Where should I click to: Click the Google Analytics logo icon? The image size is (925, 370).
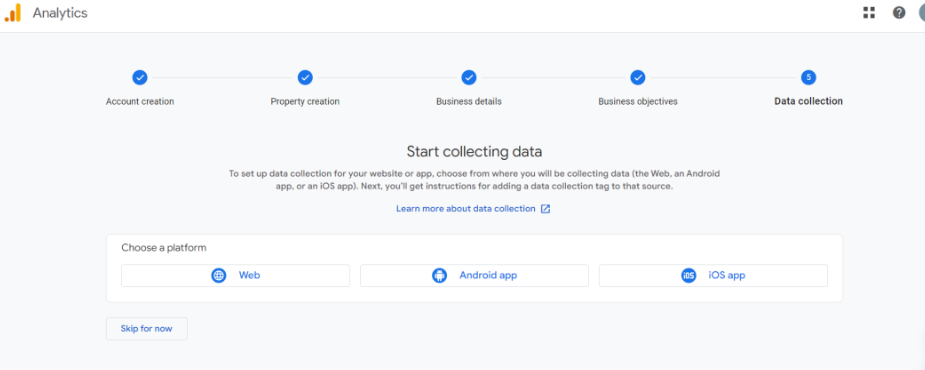pos(12,13)
